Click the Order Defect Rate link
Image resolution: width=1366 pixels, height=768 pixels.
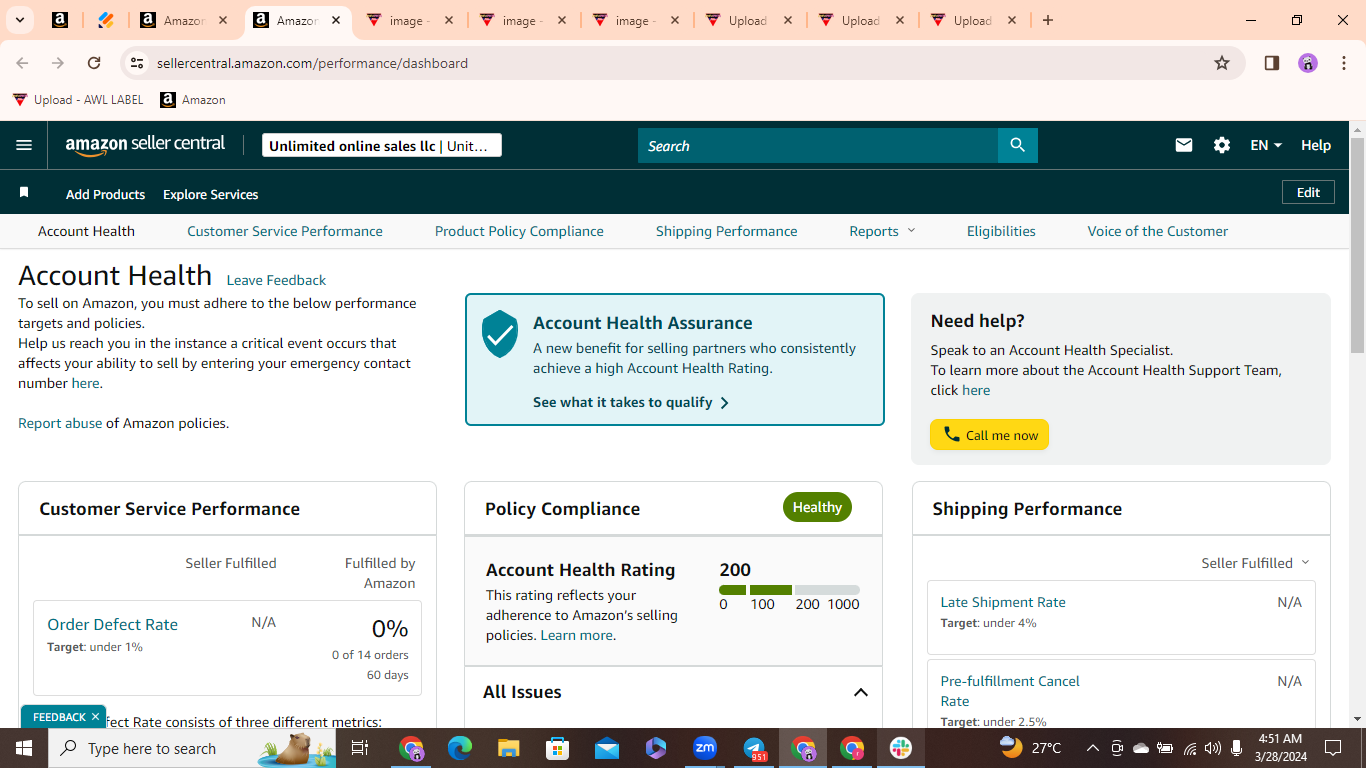(x=112, y=624)
